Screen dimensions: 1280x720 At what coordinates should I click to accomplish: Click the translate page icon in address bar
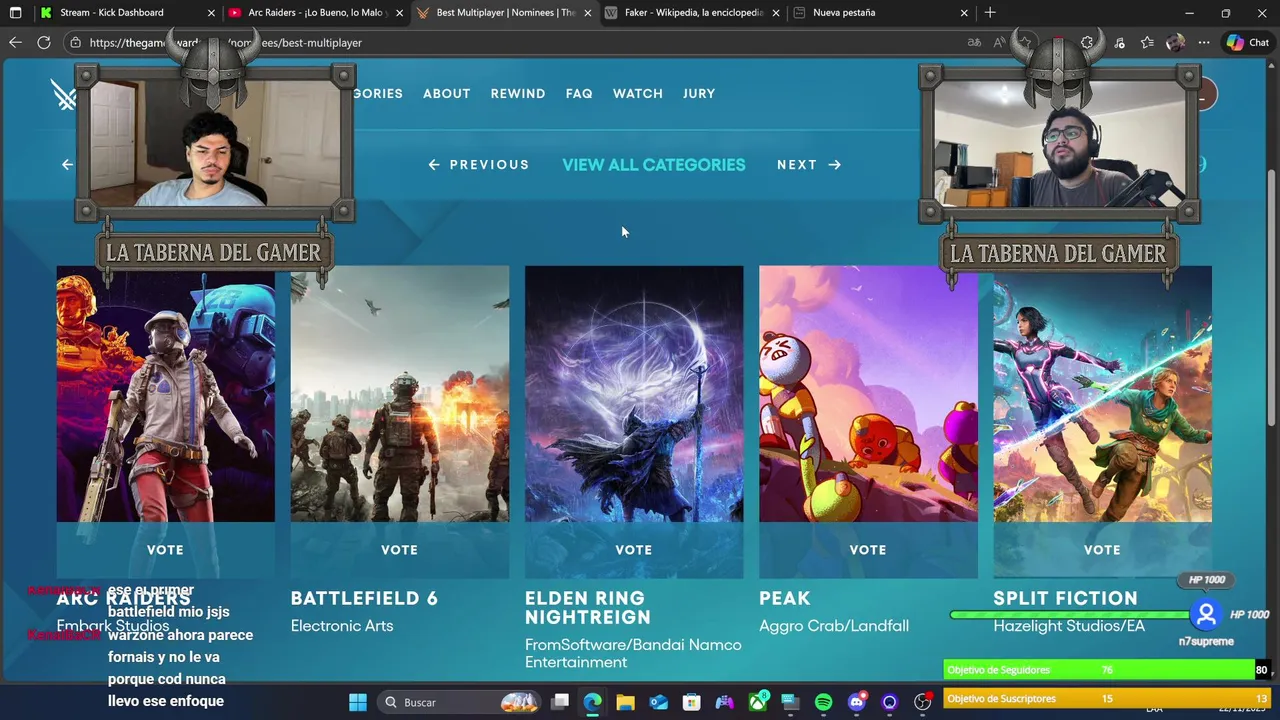pos(974,42)
